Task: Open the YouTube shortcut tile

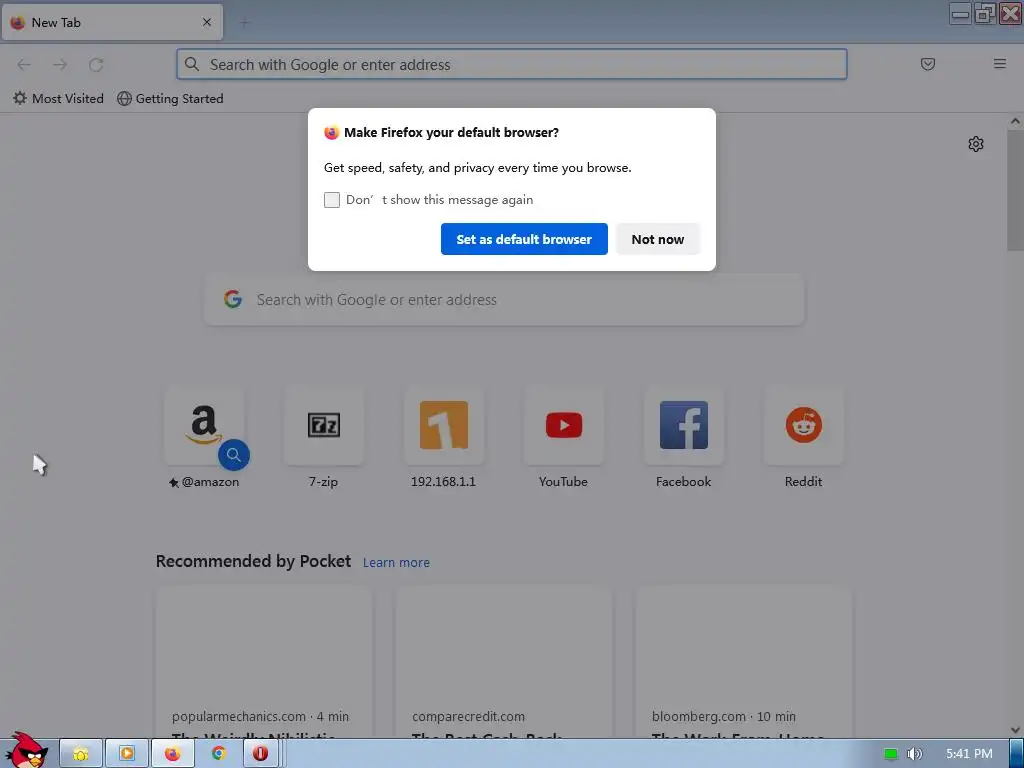Action: pos(564,425)
